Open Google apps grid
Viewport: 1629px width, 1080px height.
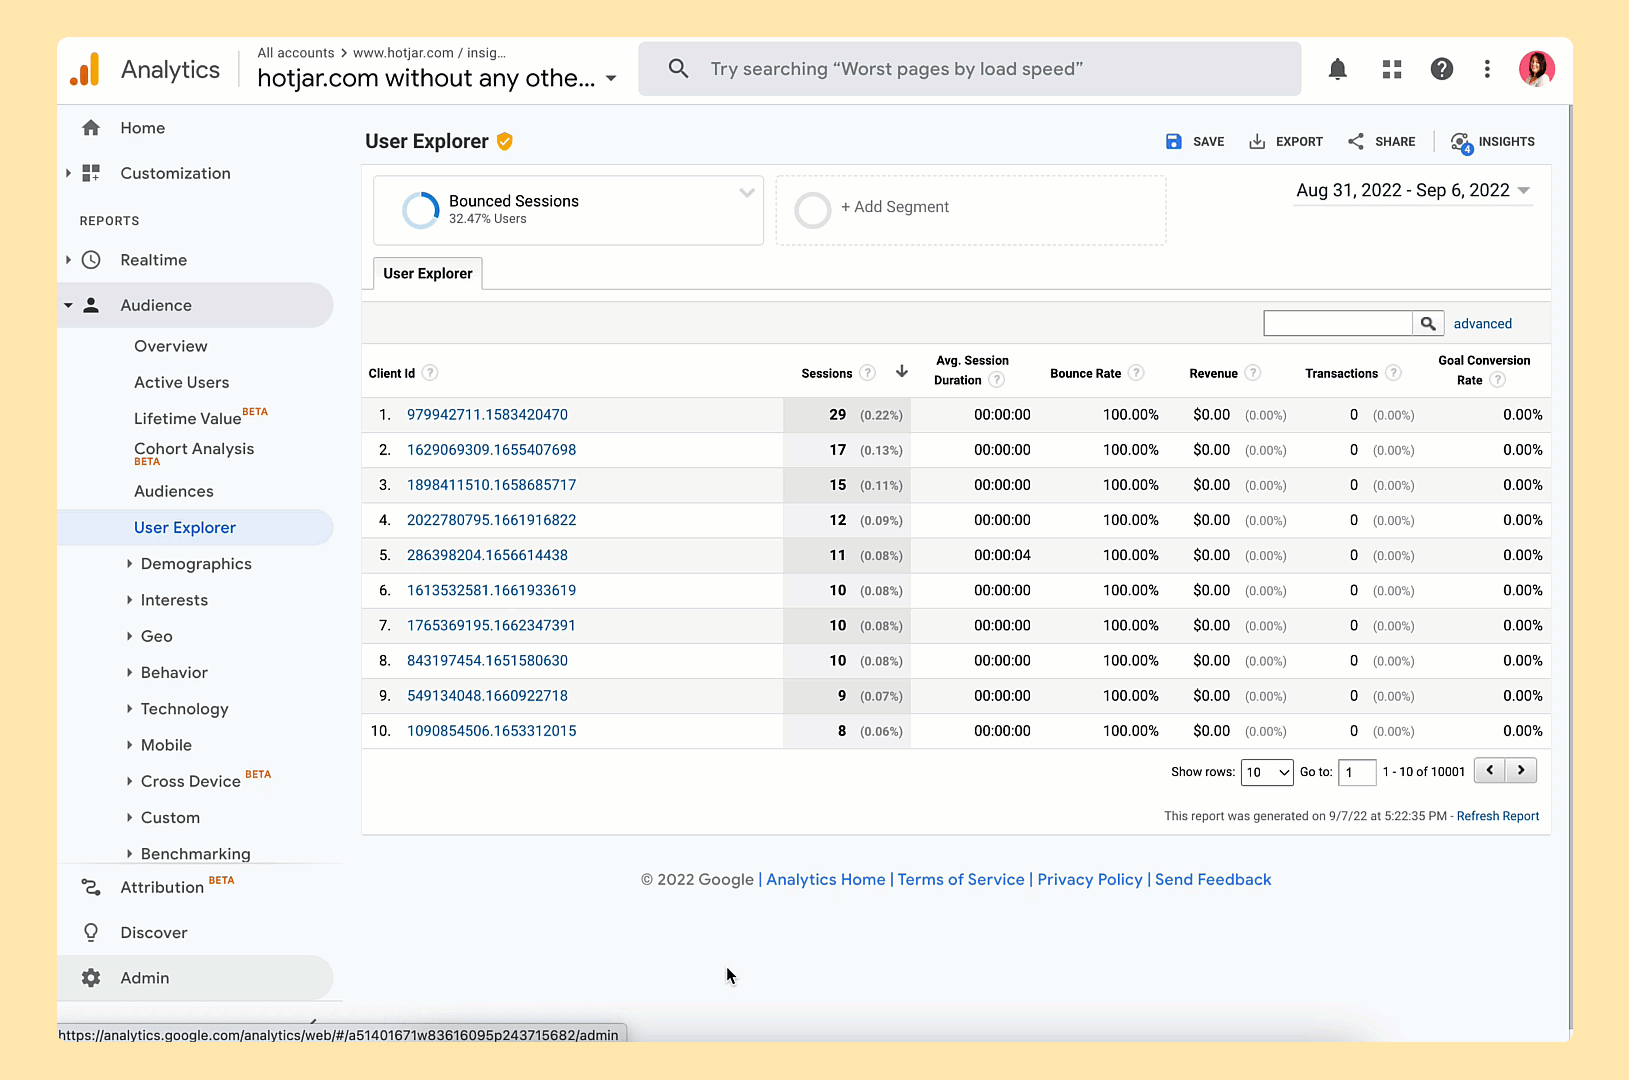[x=1391, y=69]
